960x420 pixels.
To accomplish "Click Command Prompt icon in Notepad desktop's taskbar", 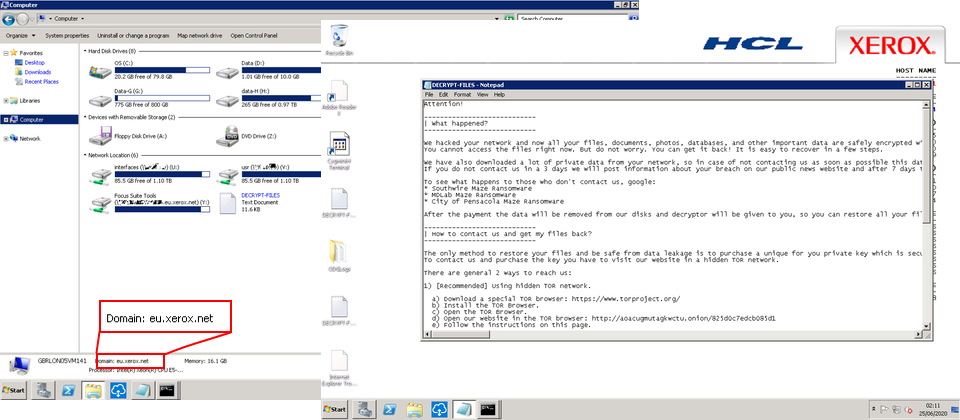I will coord(489,409).
